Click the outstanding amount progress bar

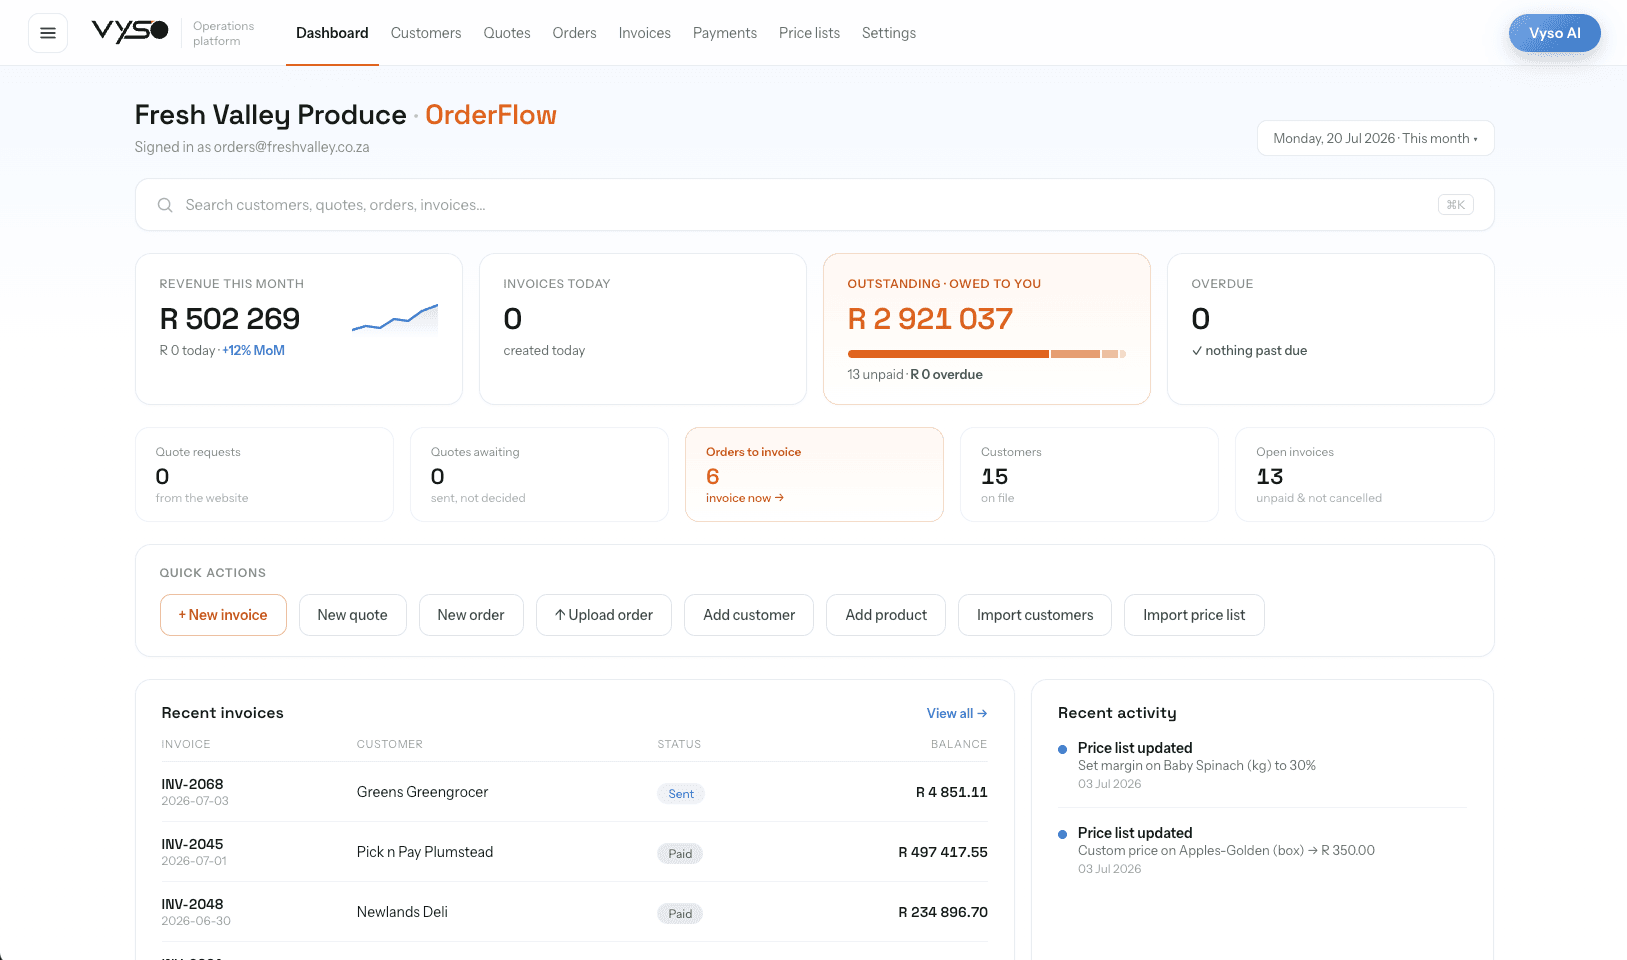coord(987,354)
